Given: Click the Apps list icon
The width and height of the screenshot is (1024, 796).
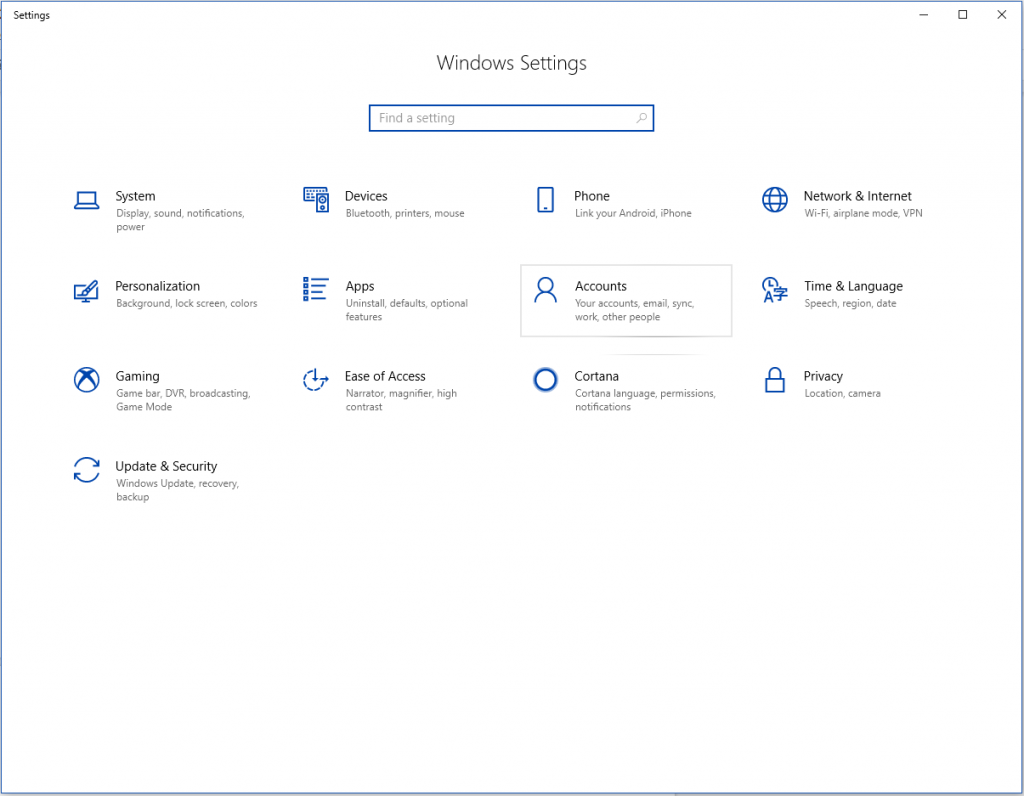Looking at the screenshot, I should tap(315, 289).
